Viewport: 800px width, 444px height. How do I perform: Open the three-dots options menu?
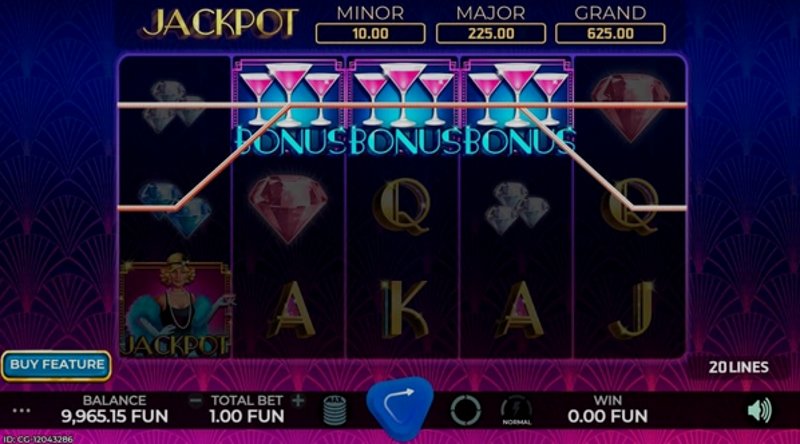point(21,411)
